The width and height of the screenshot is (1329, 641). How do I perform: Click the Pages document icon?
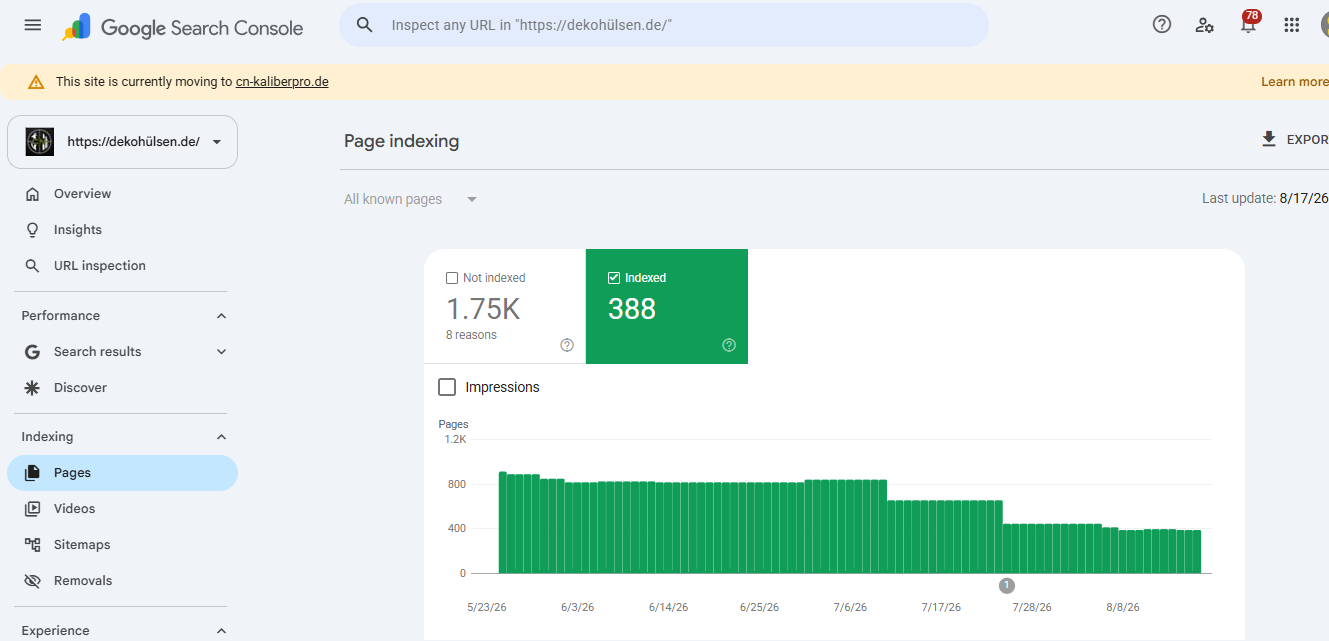click(33, 473)
